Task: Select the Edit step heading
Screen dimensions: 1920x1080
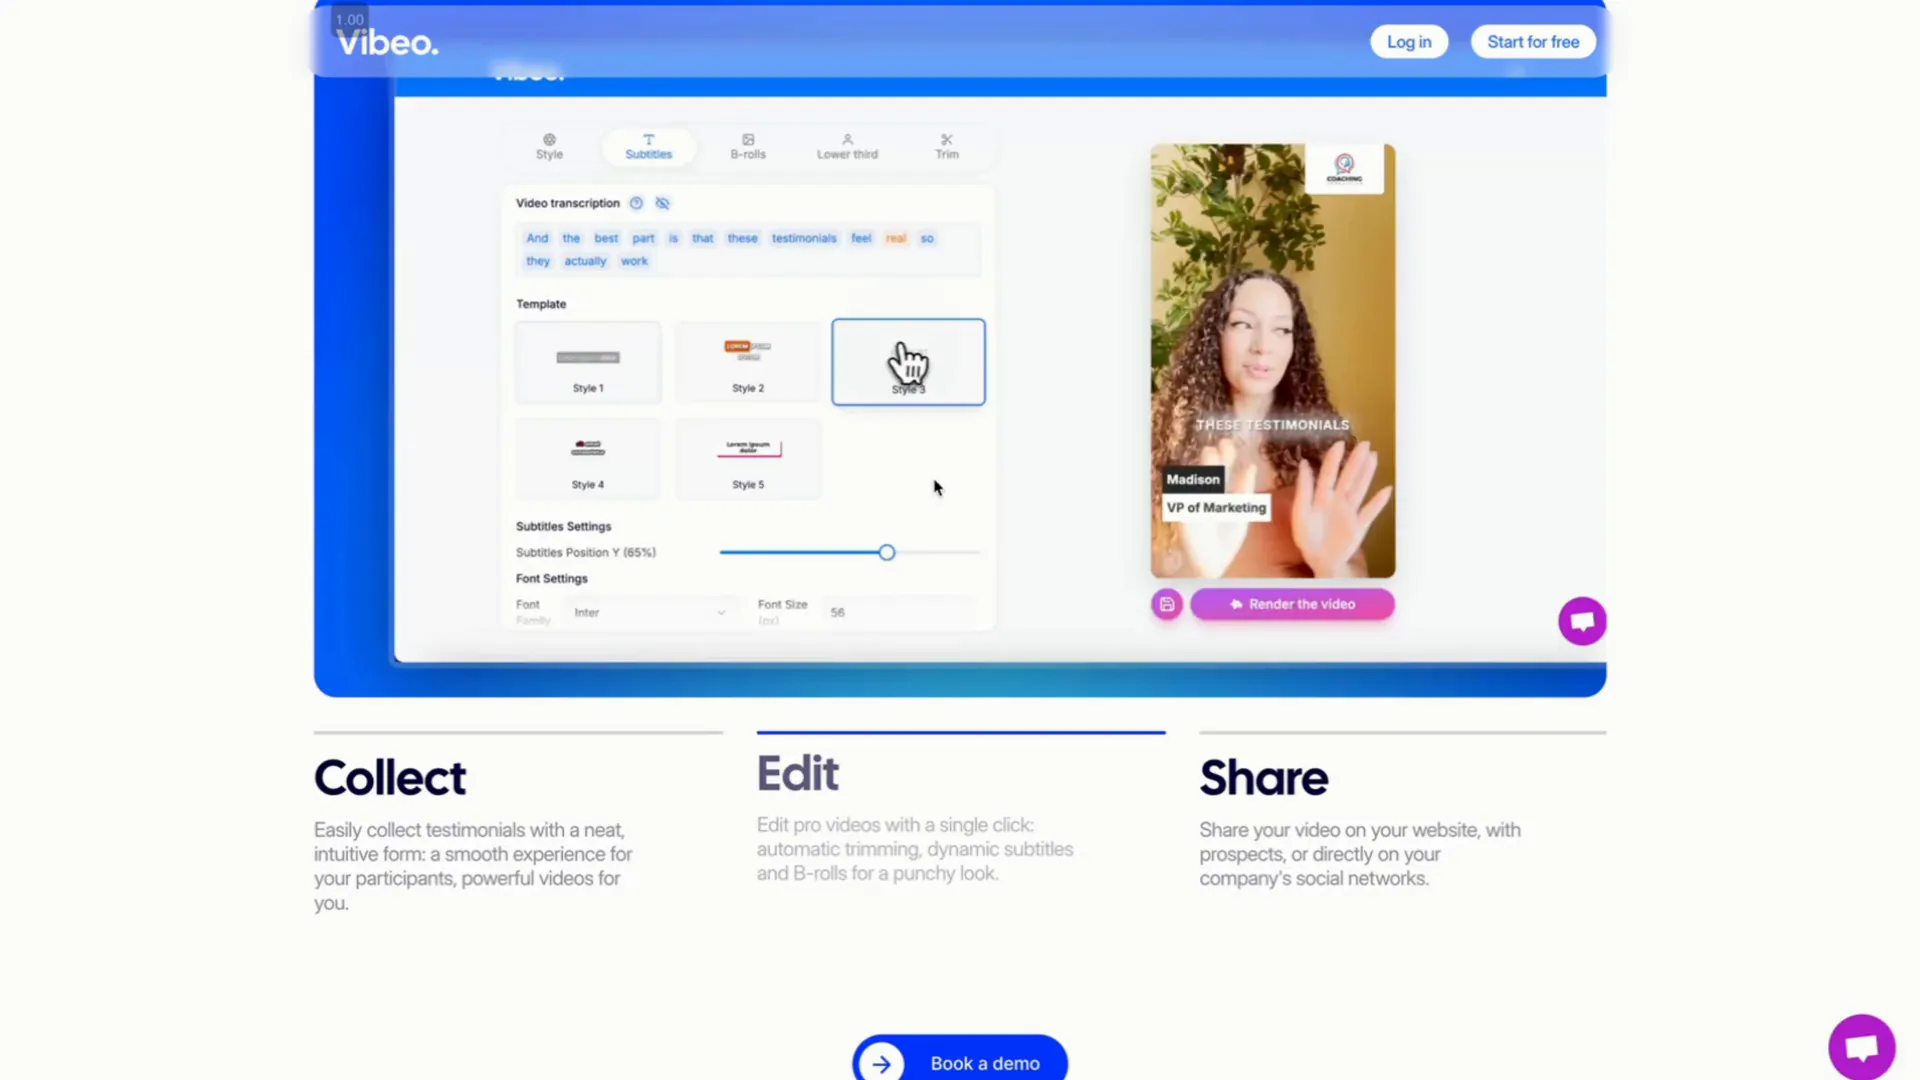Action: (797, 773)
